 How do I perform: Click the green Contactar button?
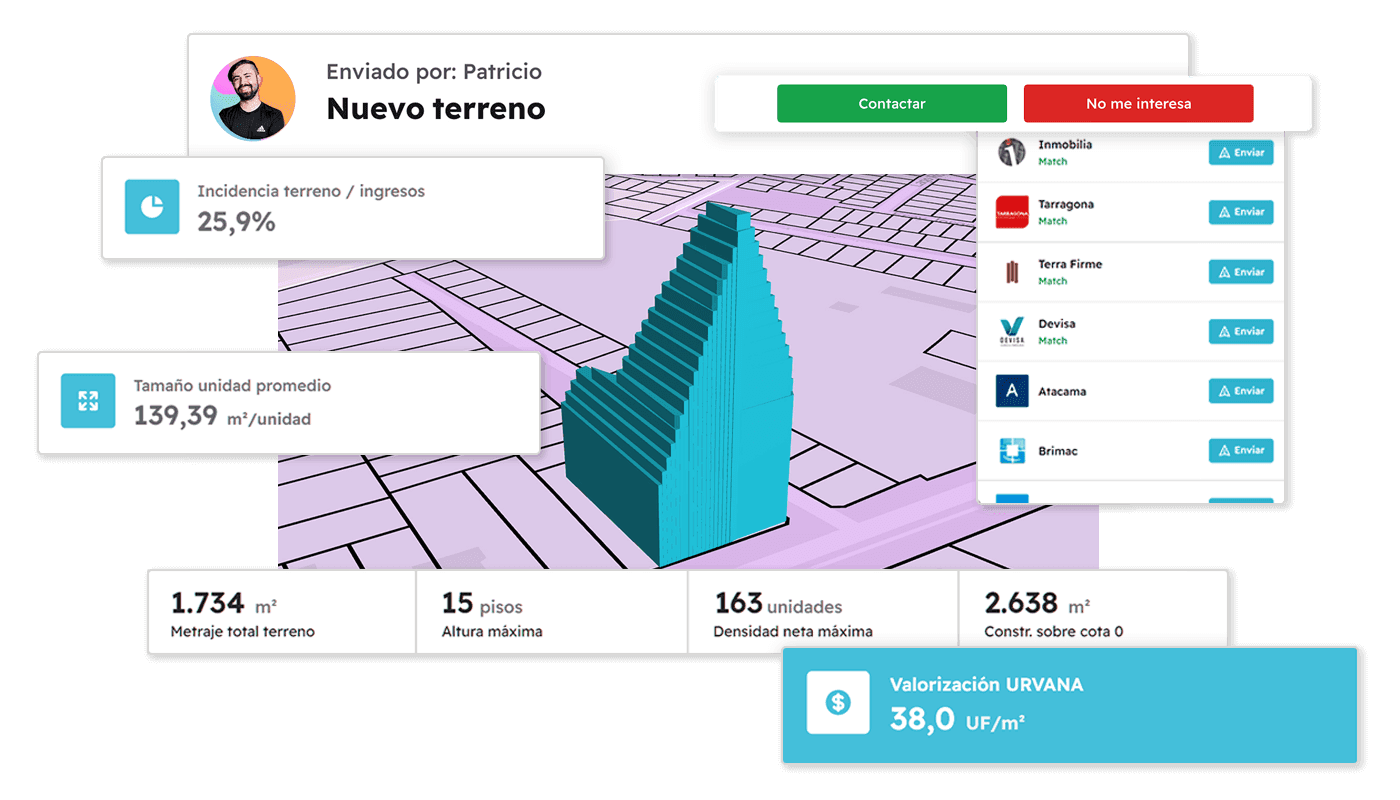tap(892, 104)
